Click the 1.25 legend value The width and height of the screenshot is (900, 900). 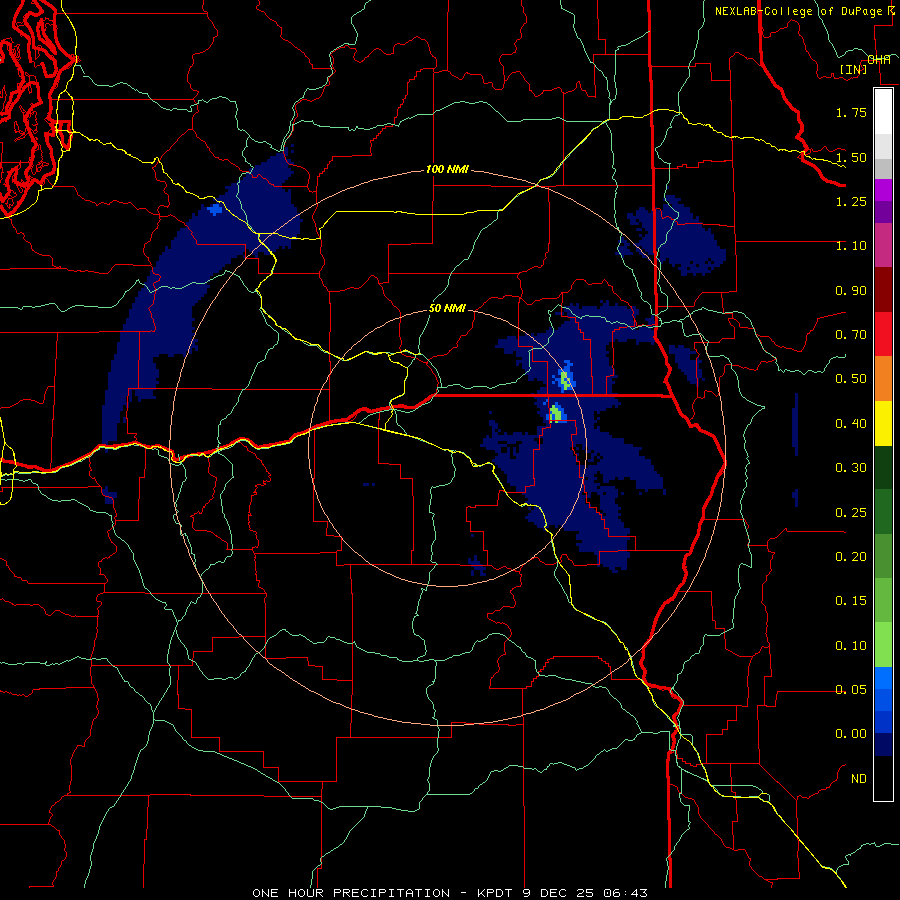click(851, 201)
